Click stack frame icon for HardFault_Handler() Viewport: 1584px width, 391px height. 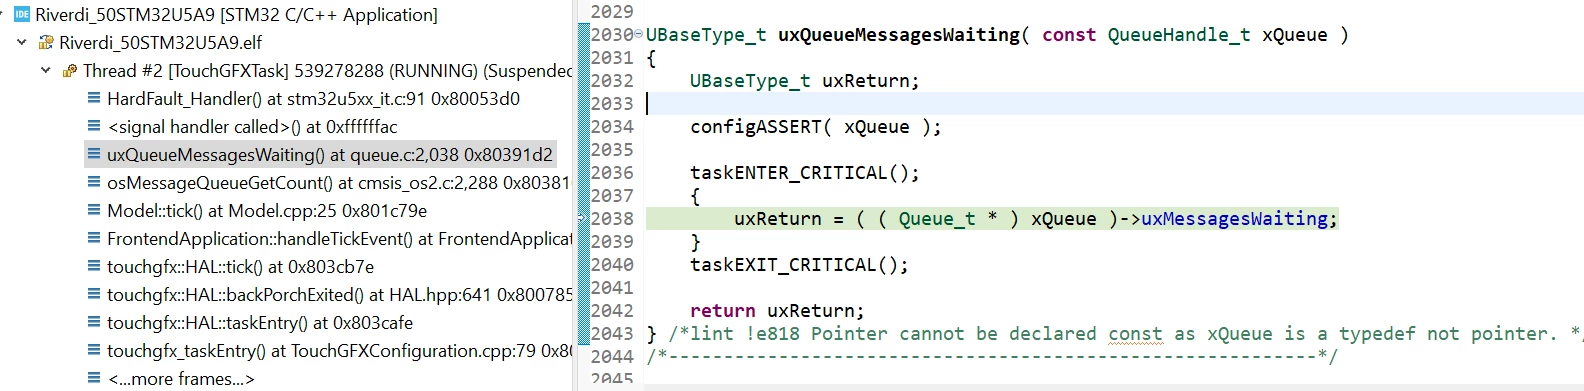click(94, 98)
